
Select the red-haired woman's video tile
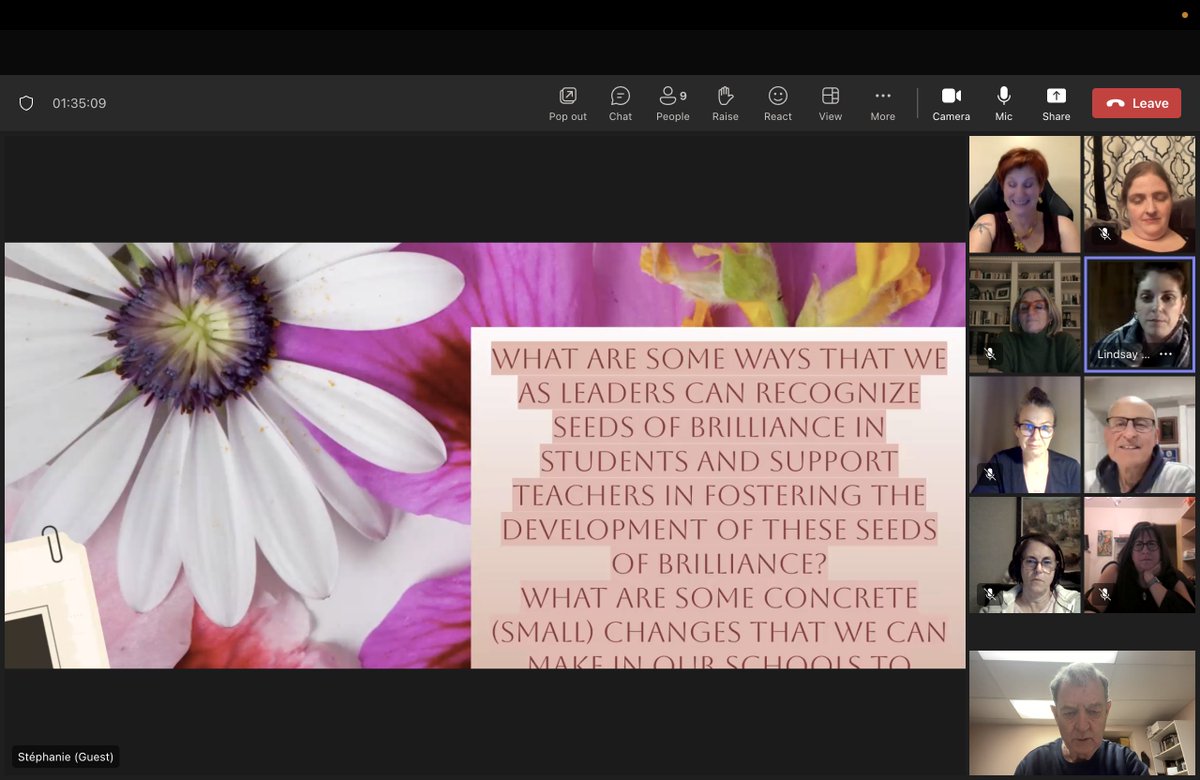pos(1025,194)
